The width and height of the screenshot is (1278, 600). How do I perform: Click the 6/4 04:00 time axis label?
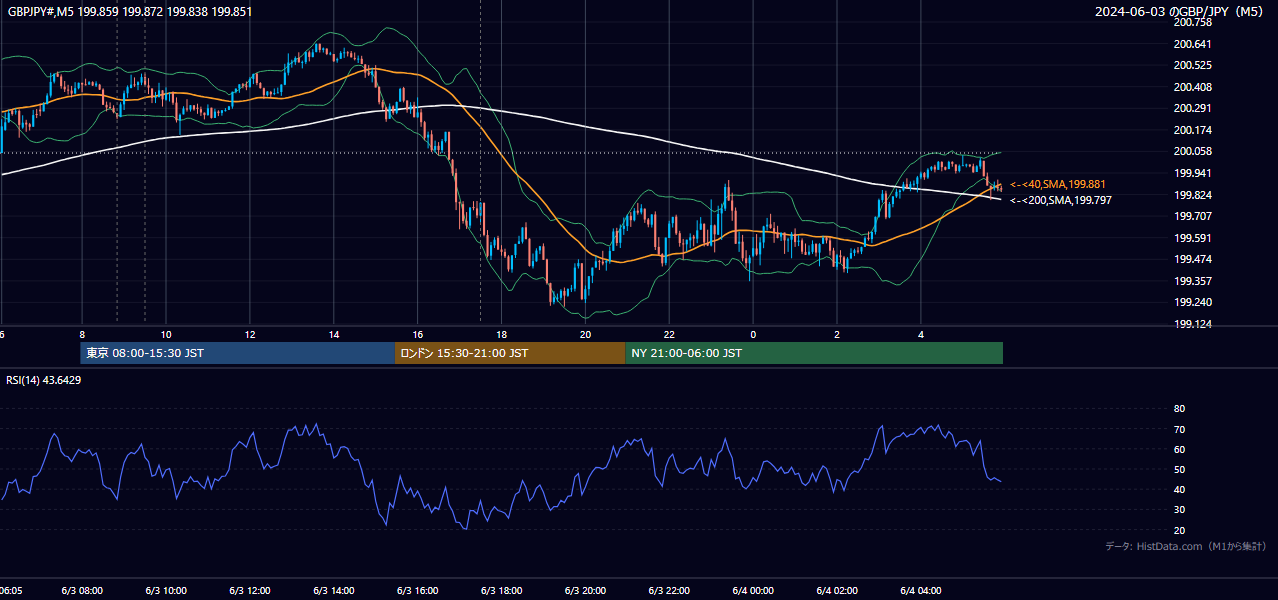click(922, 591)
